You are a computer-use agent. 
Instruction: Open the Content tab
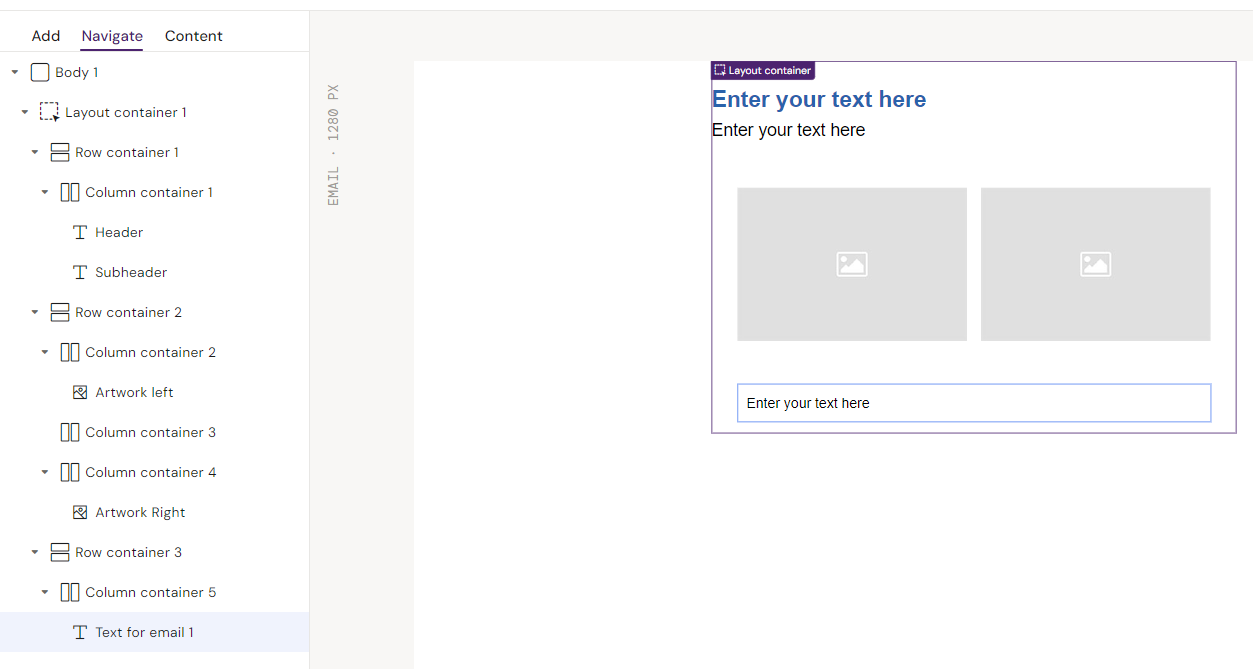click(193, 36)
